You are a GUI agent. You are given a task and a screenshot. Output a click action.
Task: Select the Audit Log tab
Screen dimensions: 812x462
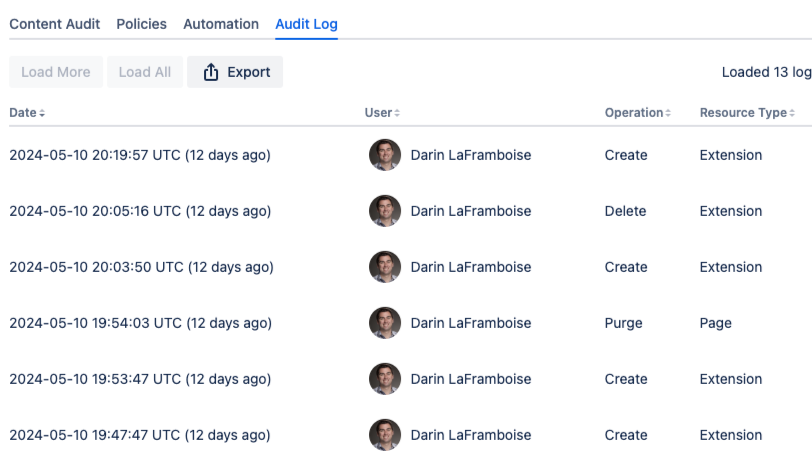tap(306, 24)
